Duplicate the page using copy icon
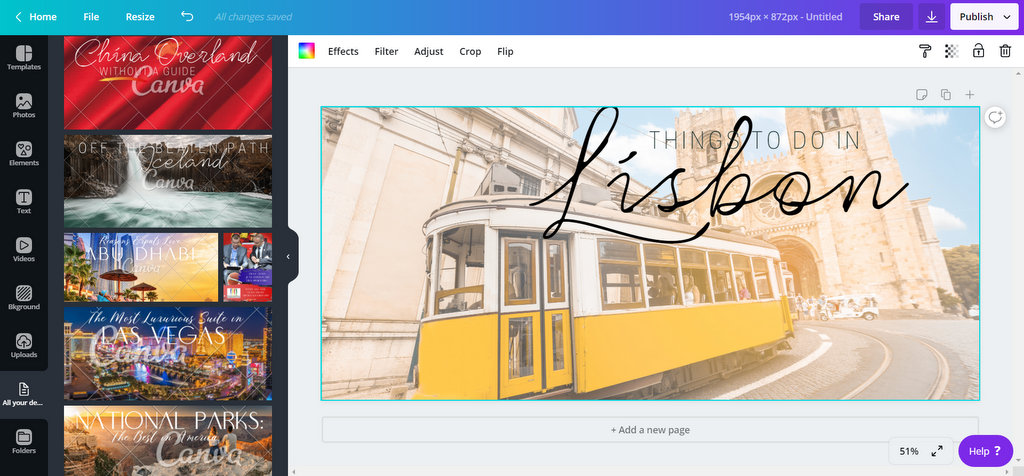This screenshot has width=1024, height=476. pos(945,95)
